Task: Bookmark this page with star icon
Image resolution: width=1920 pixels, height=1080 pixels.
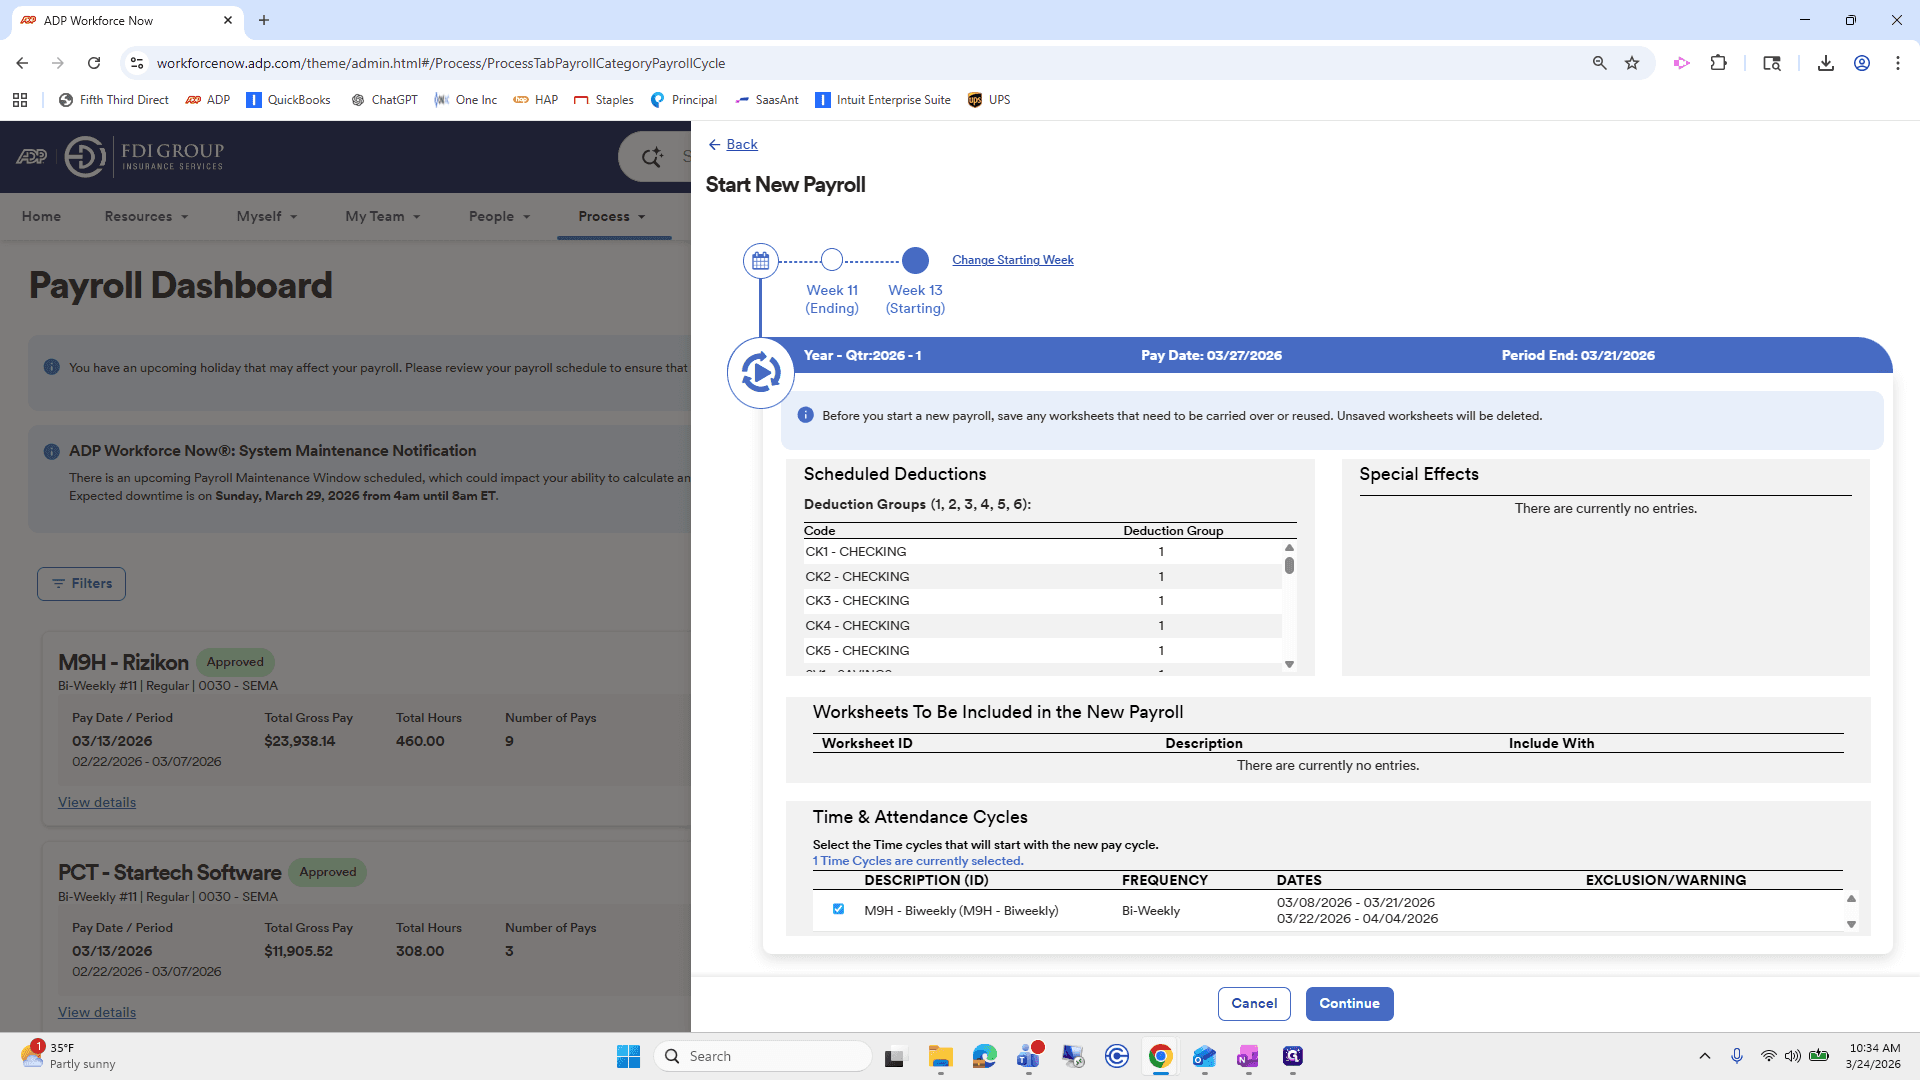Action: pyautogui.click(x=1632, y=63)
